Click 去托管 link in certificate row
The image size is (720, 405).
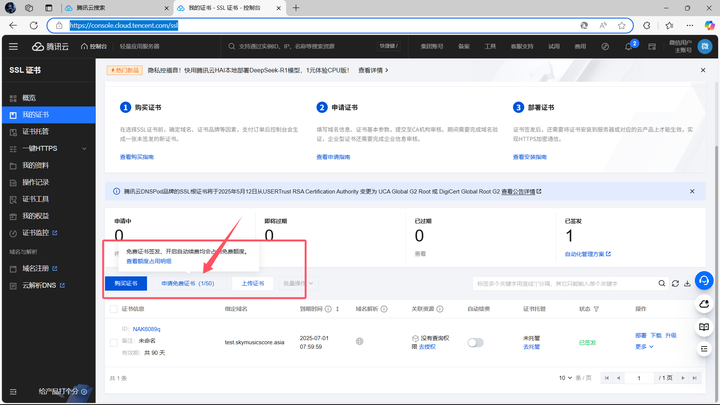pos(531,347)
